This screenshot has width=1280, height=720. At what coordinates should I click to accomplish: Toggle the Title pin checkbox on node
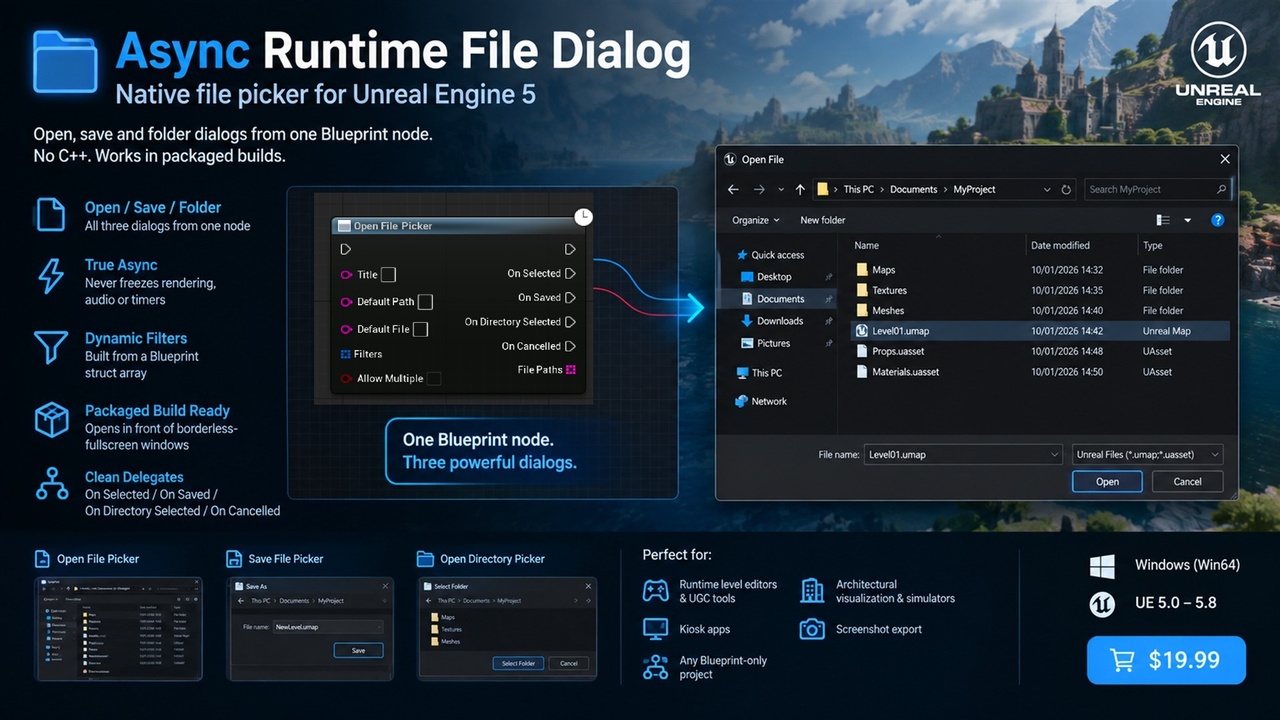point(388,274)
